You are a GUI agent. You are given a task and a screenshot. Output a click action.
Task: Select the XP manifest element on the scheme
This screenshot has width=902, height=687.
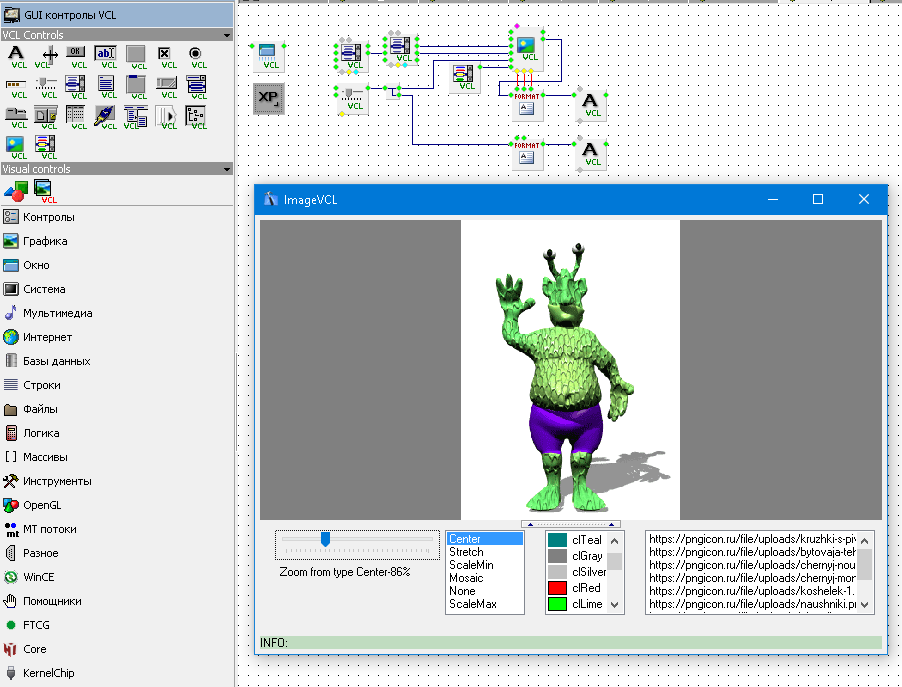[269, 98]
